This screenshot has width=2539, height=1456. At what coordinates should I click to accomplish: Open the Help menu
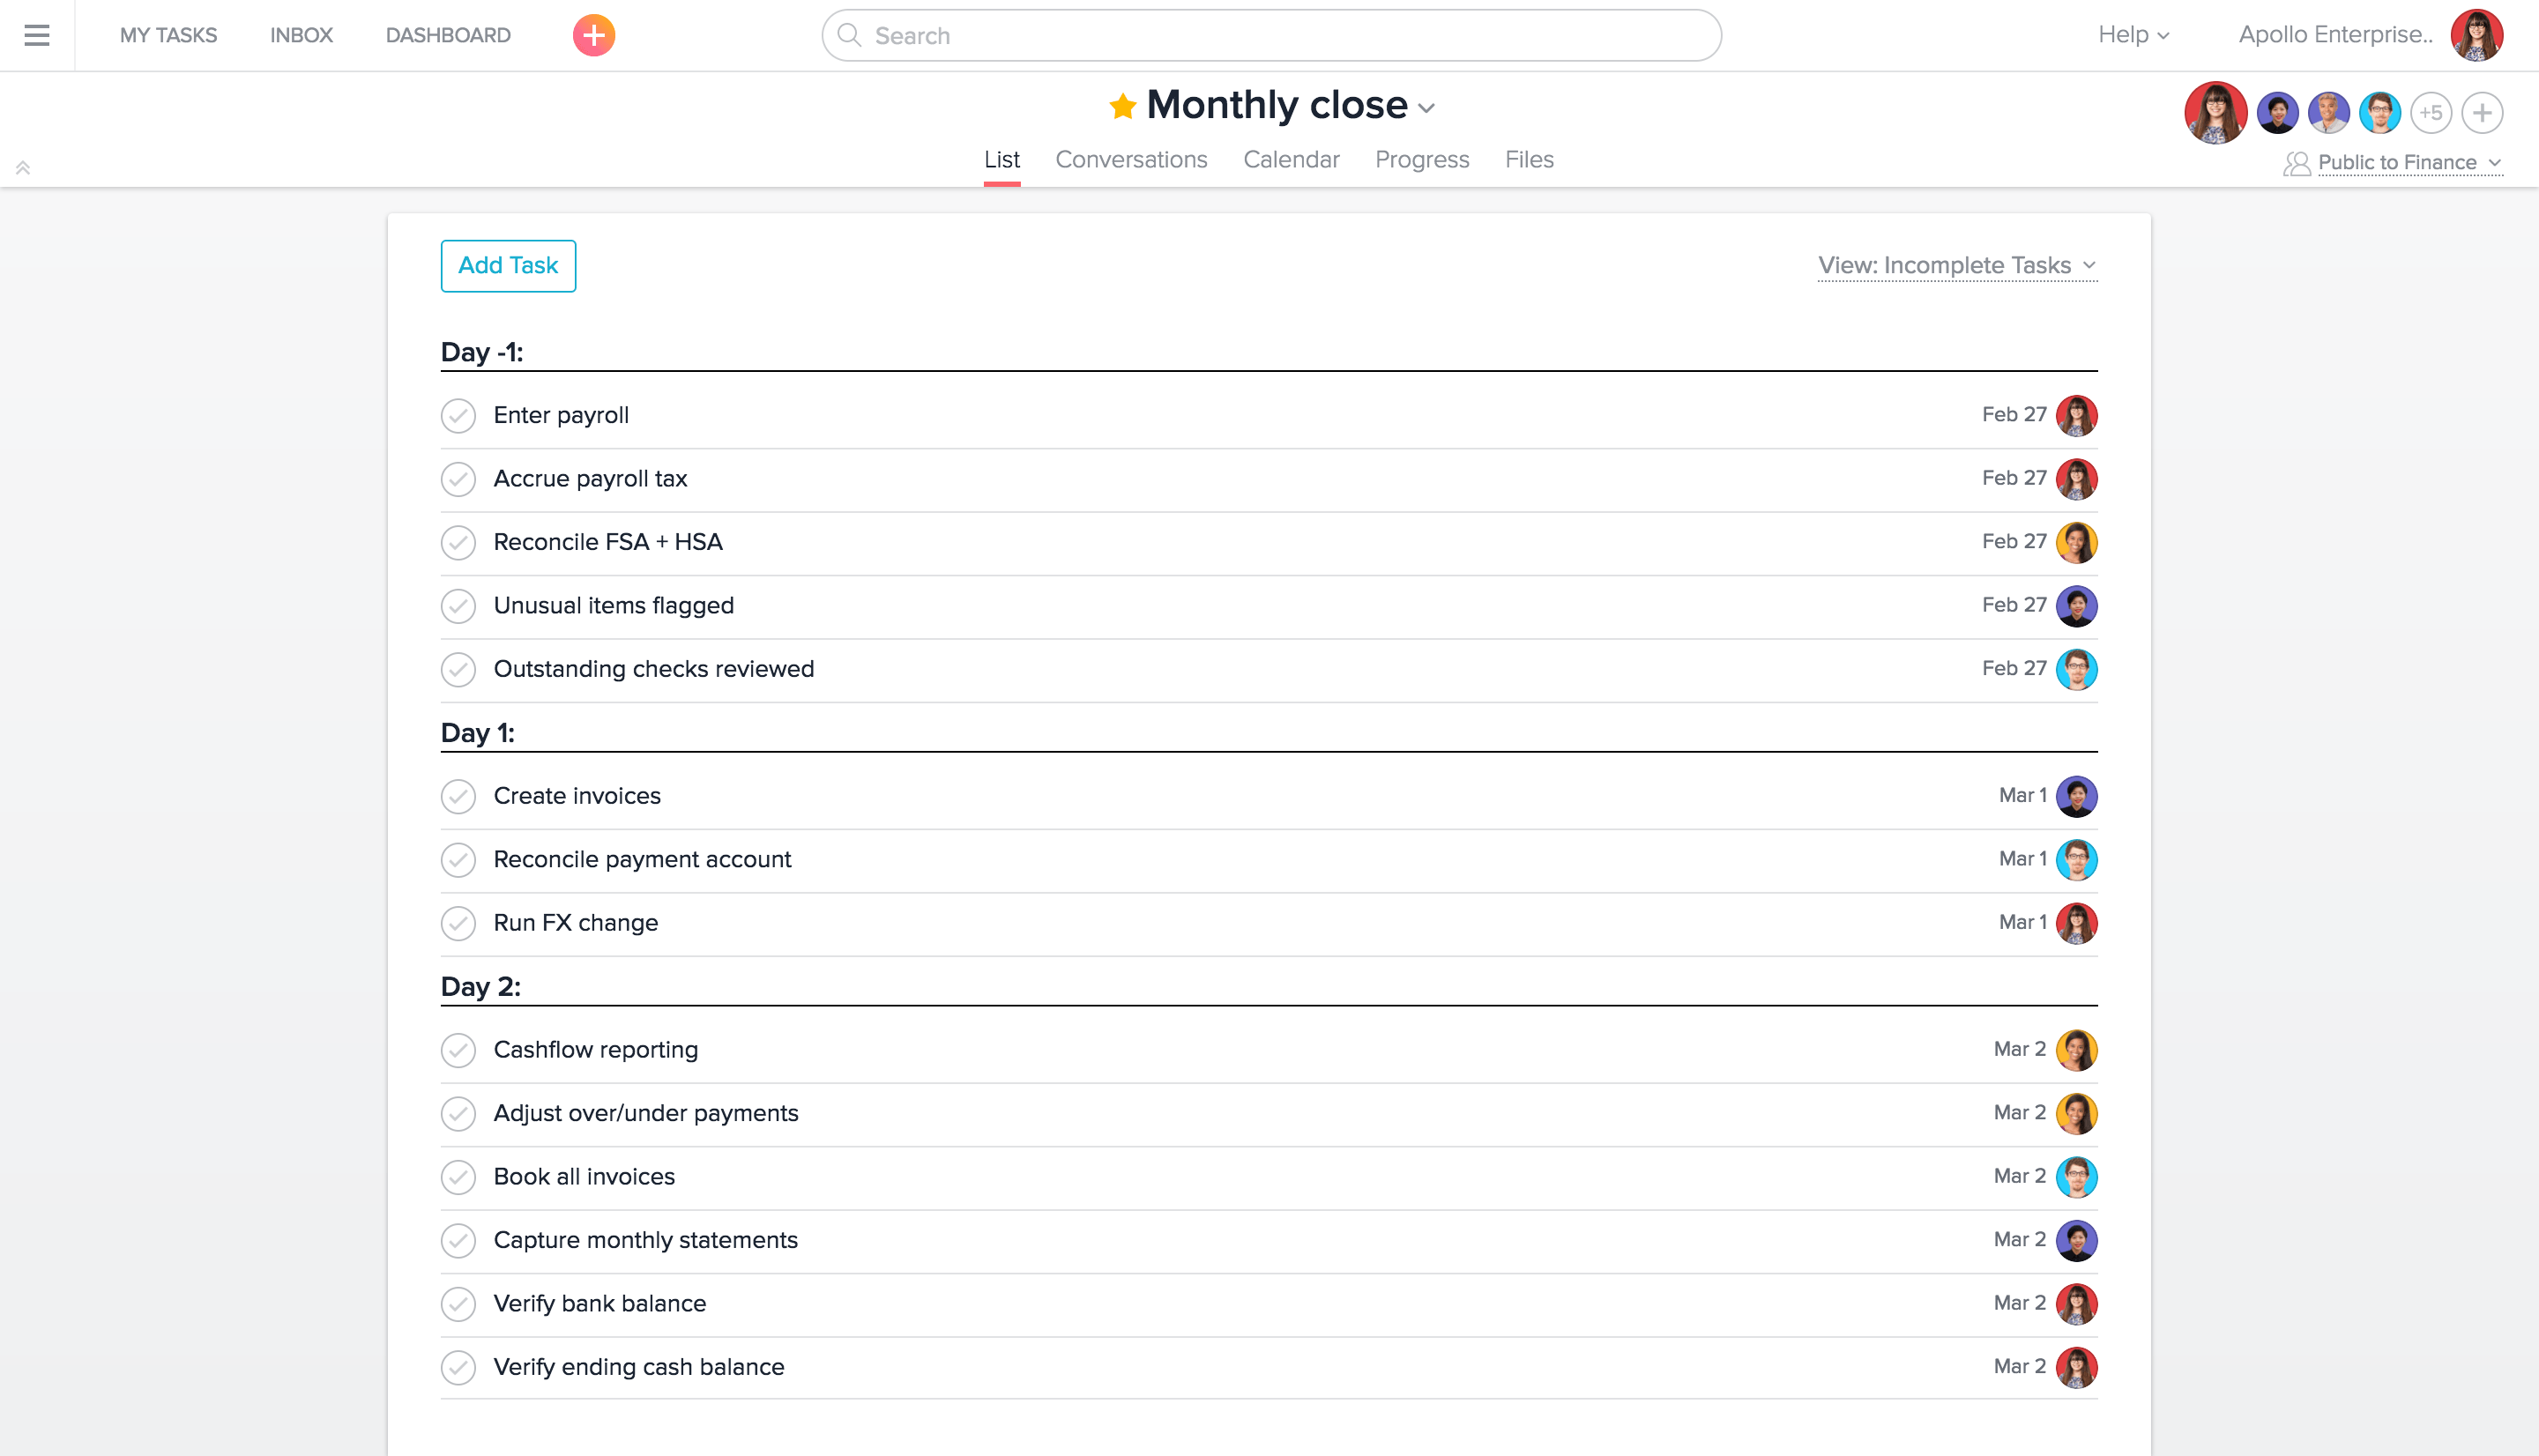2132,35
